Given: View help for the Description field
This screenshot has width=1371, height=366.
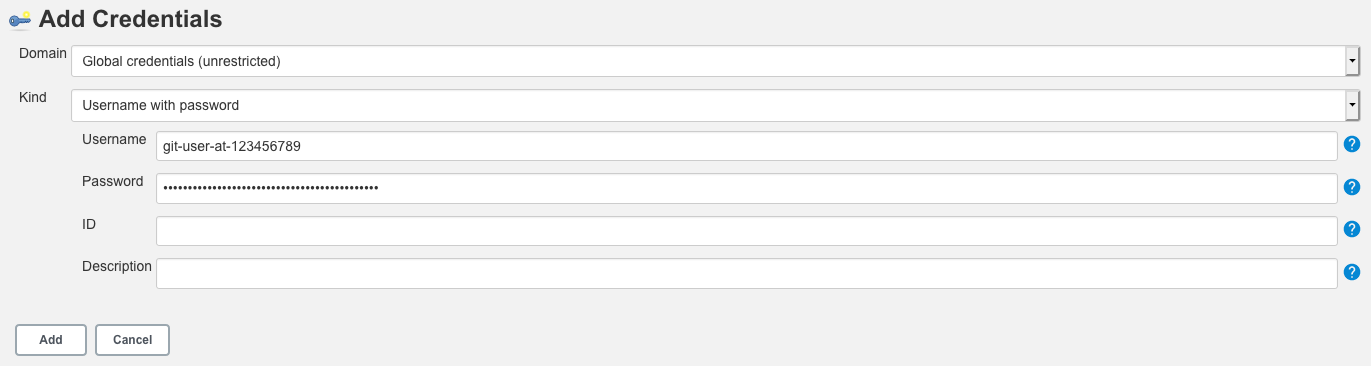Looking at the screenshot, I should [x=1352, y=271].
